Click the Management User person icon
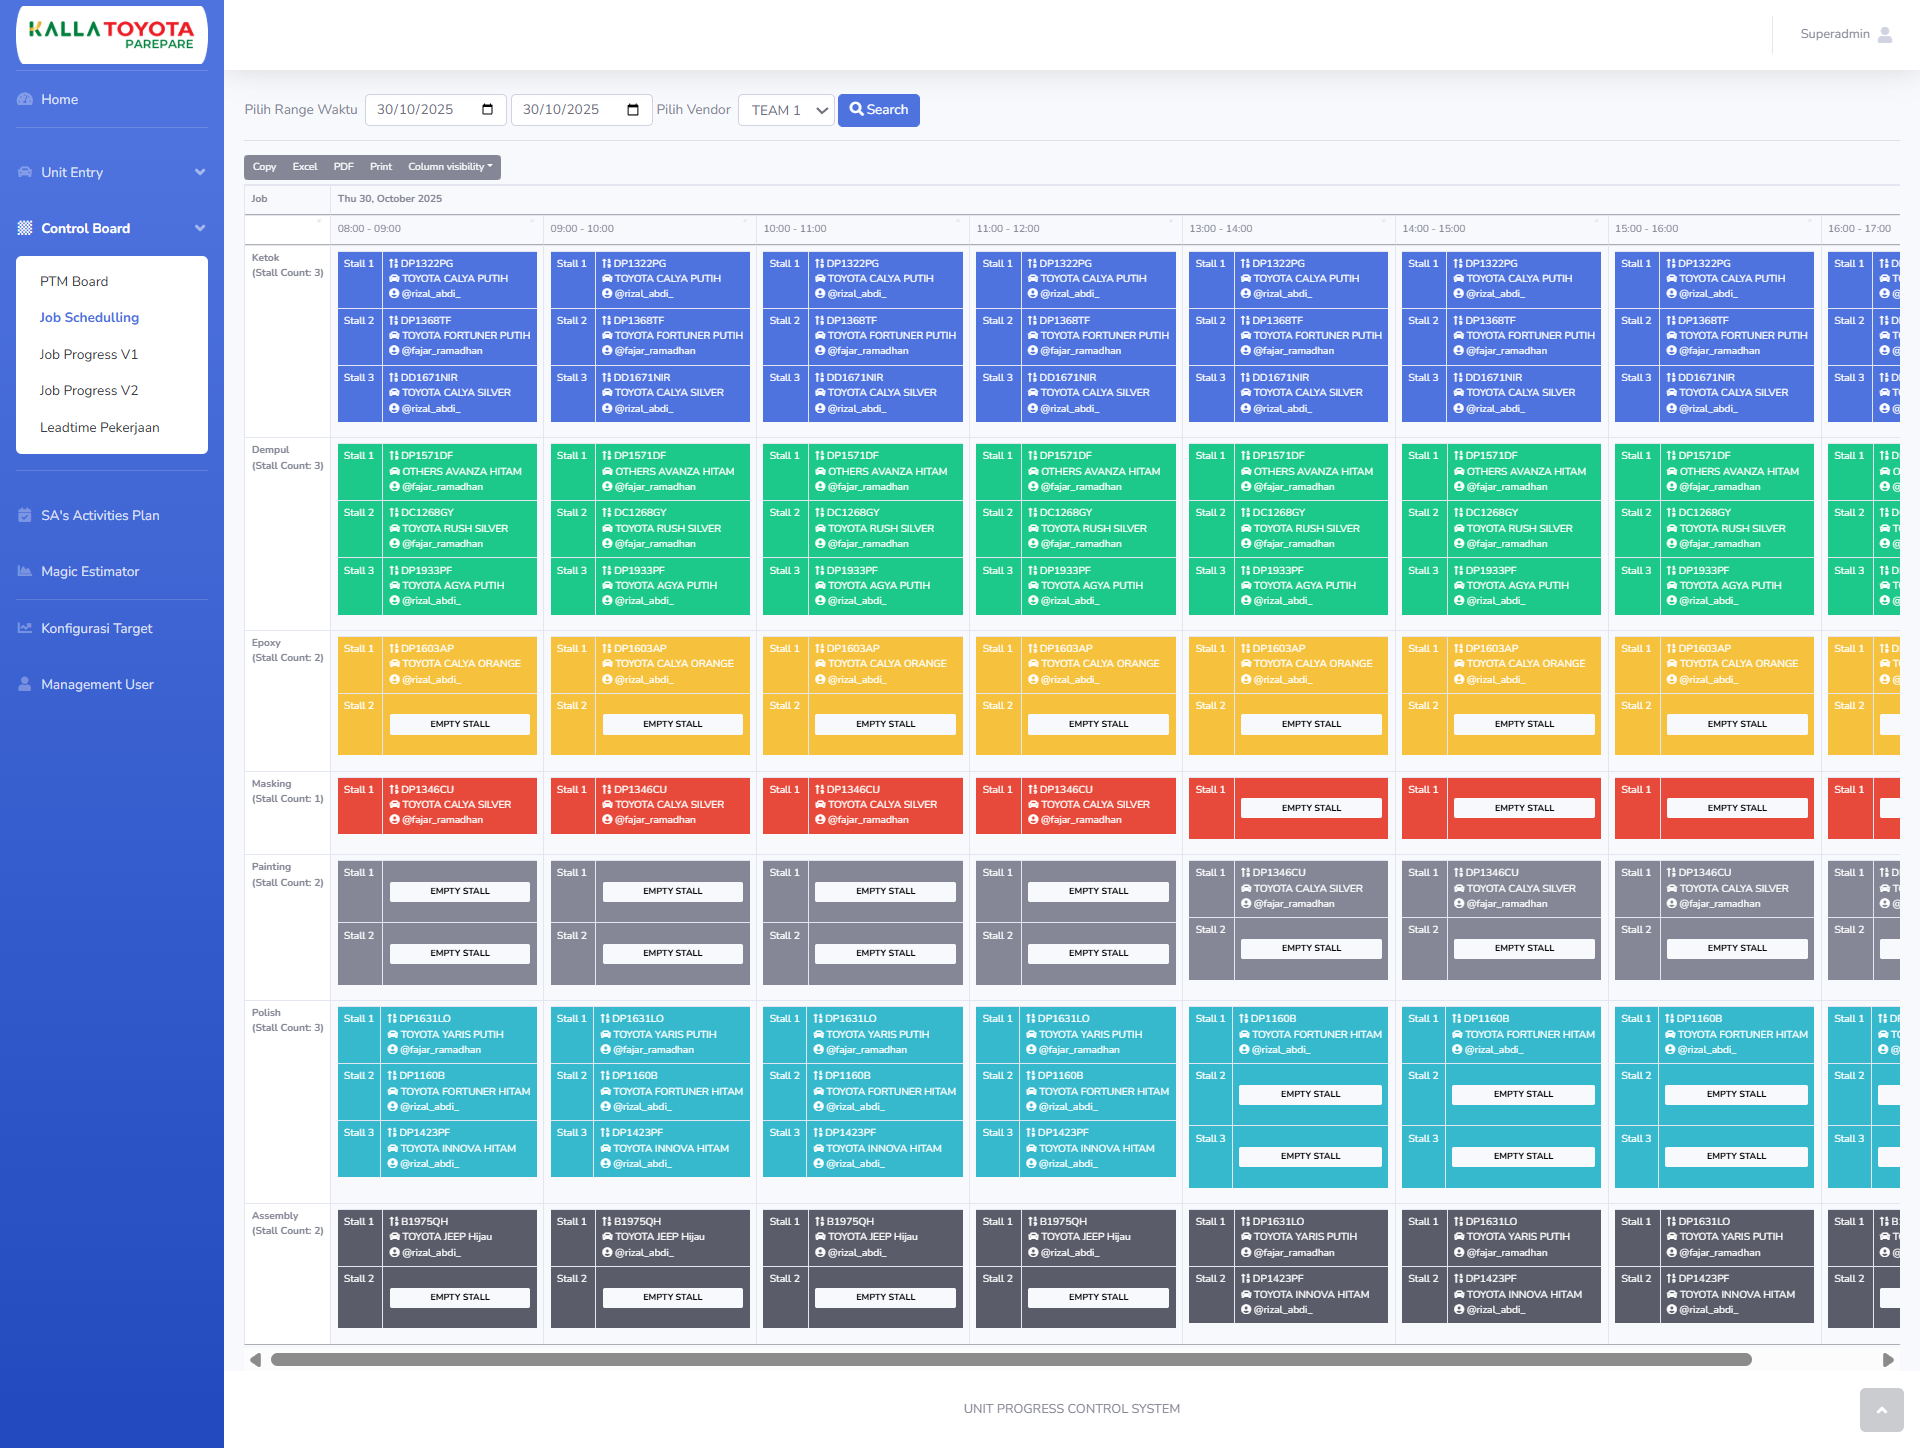Image resolution: width=1920 pixels, height=1448 pixels. (x=25, y=684)
